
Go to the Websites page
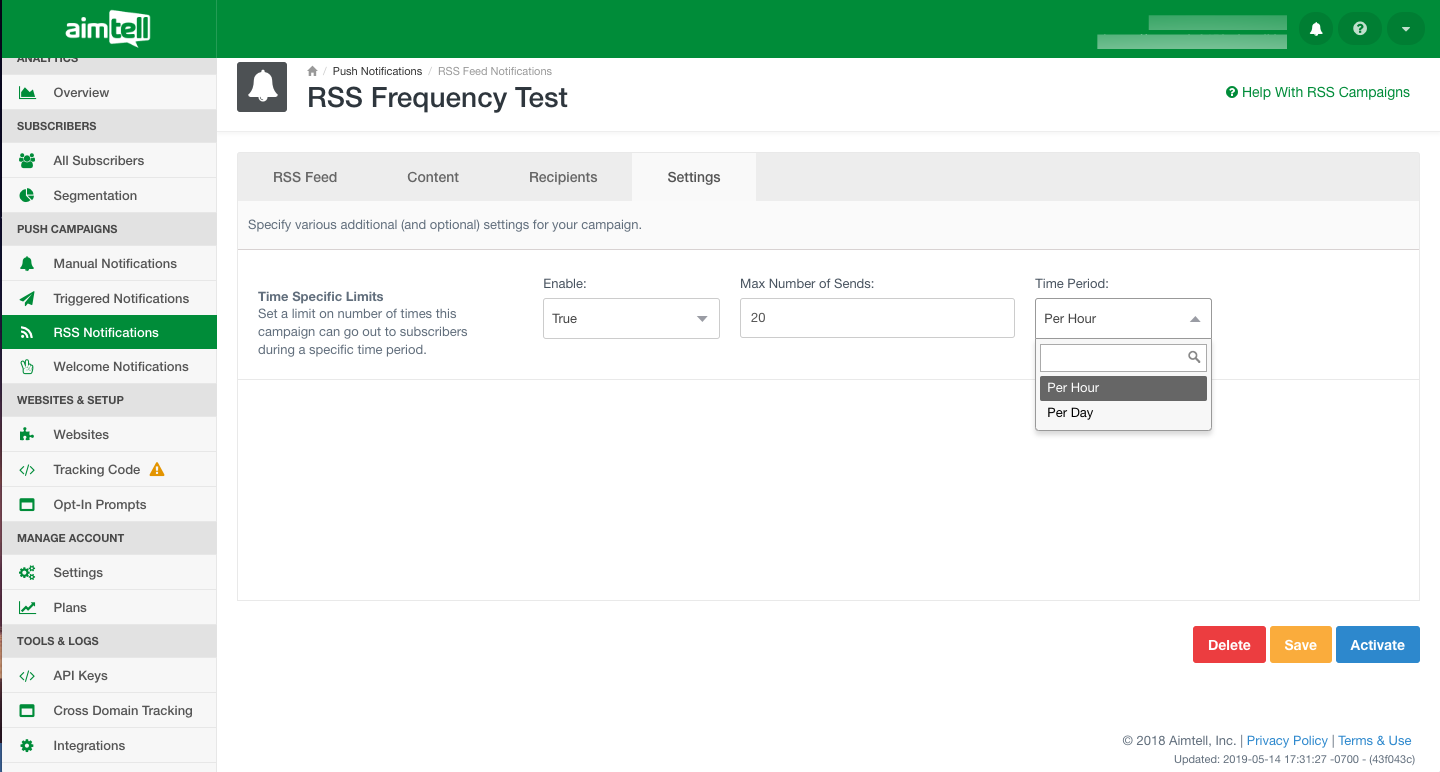tap(108, 434)
